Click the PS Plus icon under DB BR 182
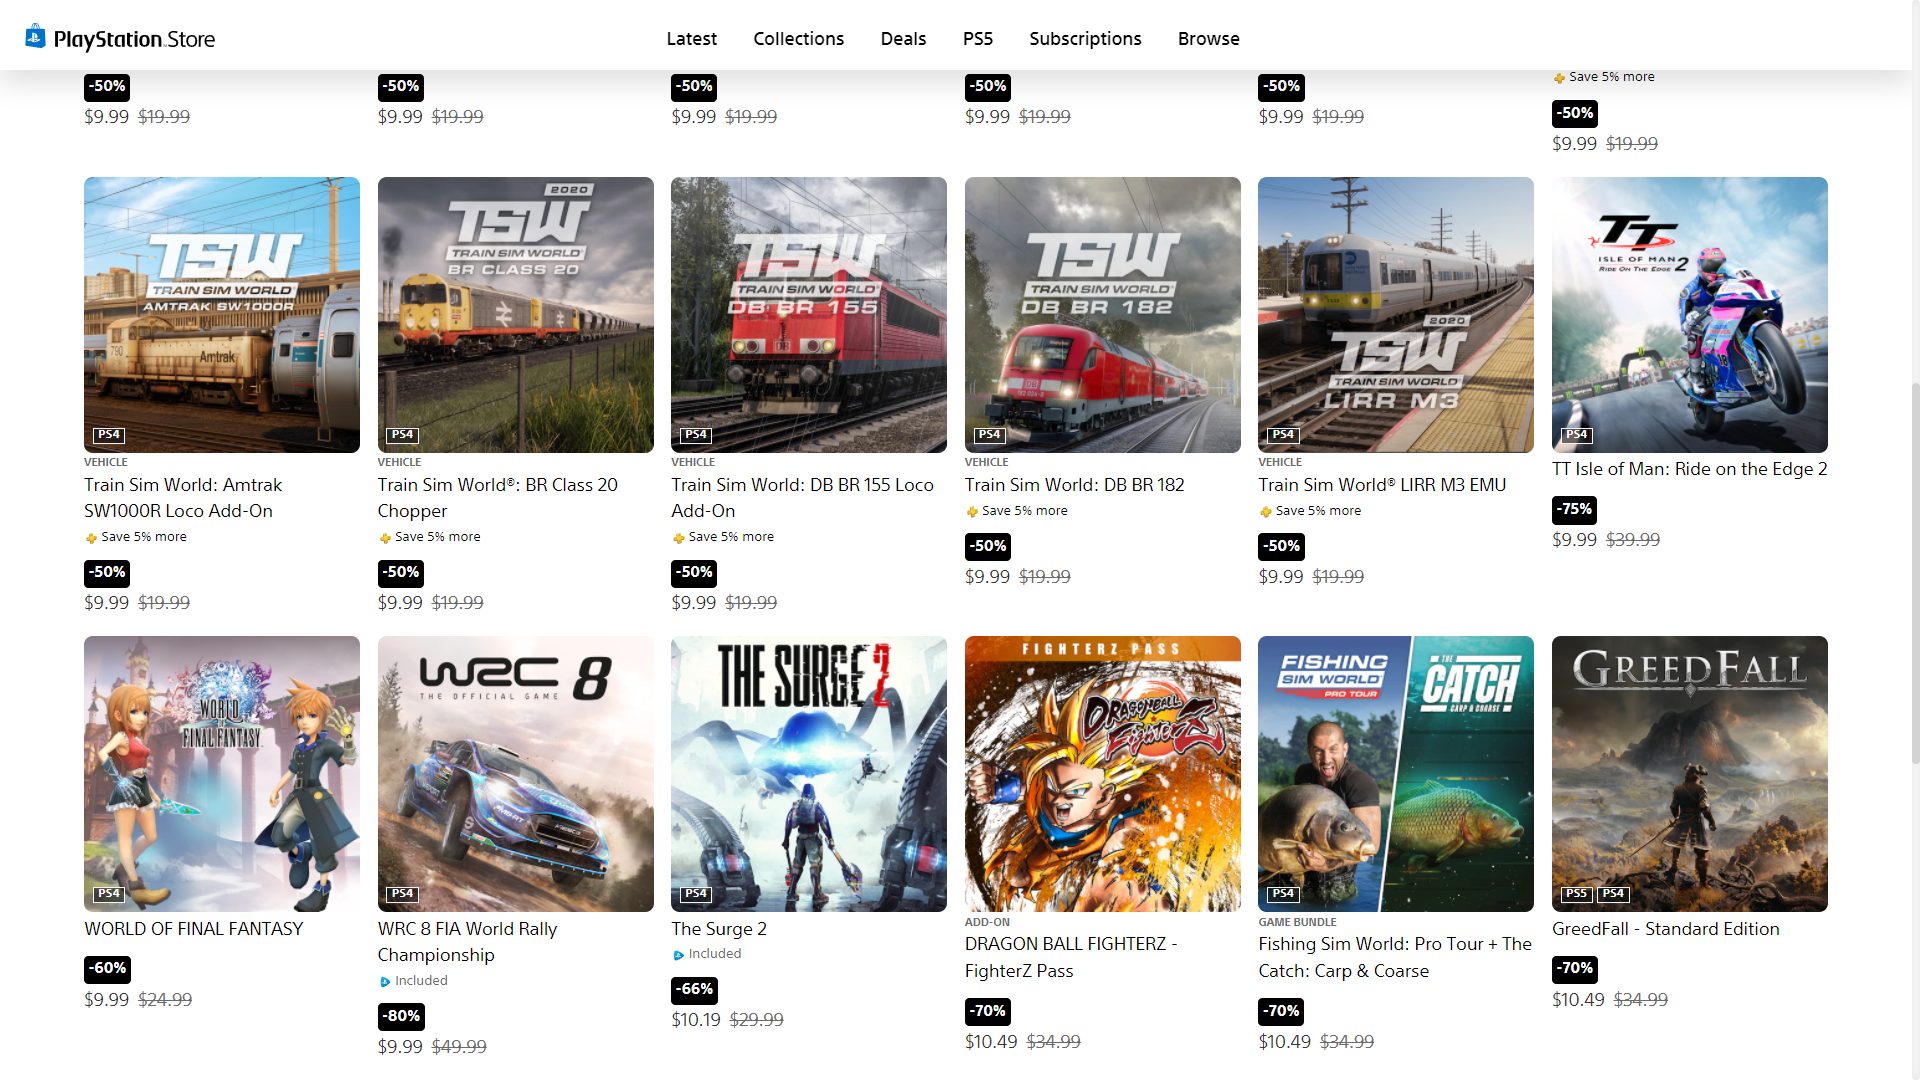 (972, 512)
